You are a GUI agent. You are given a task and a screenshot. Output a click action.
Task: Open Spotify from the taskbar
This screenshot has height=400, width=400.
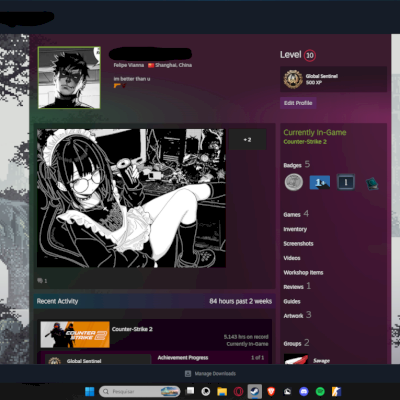pyautogui.click(x=320, y=391)
